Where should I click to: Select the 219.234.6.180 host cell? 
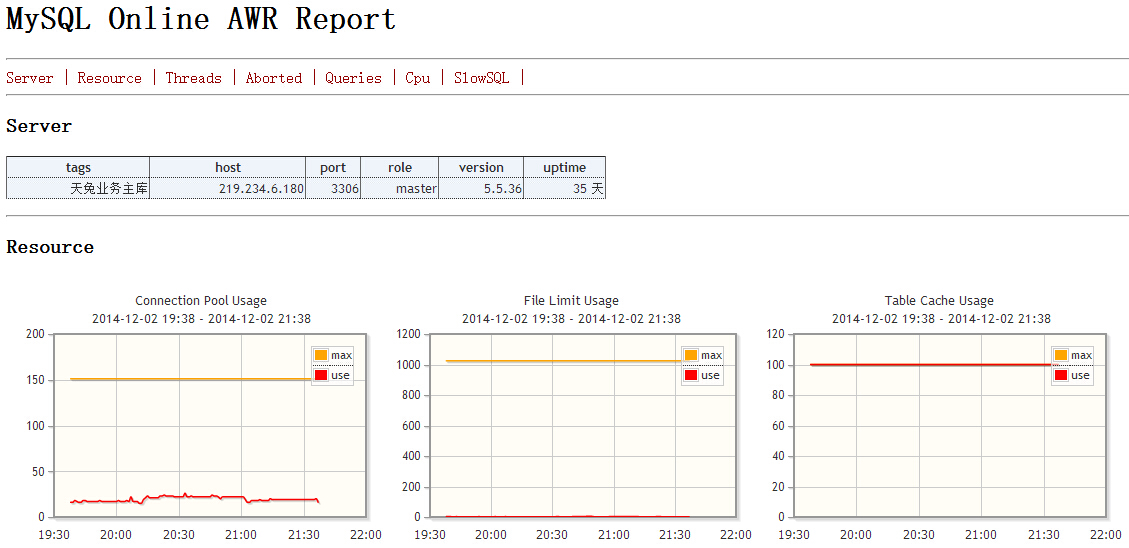[x=228, y=189]
